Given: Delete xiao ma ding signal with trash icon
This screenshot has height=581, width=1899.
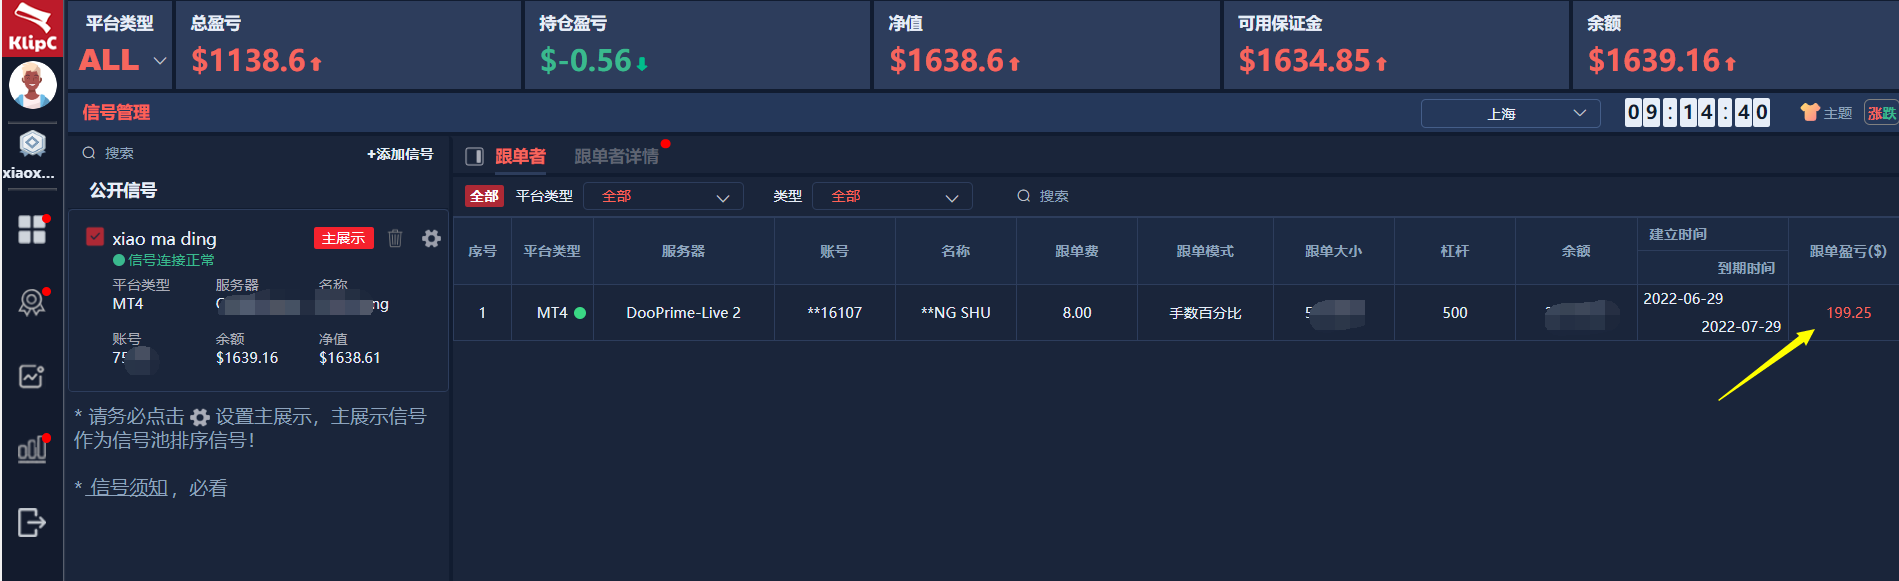Looking at the screenshot, I should pos(395,238).
